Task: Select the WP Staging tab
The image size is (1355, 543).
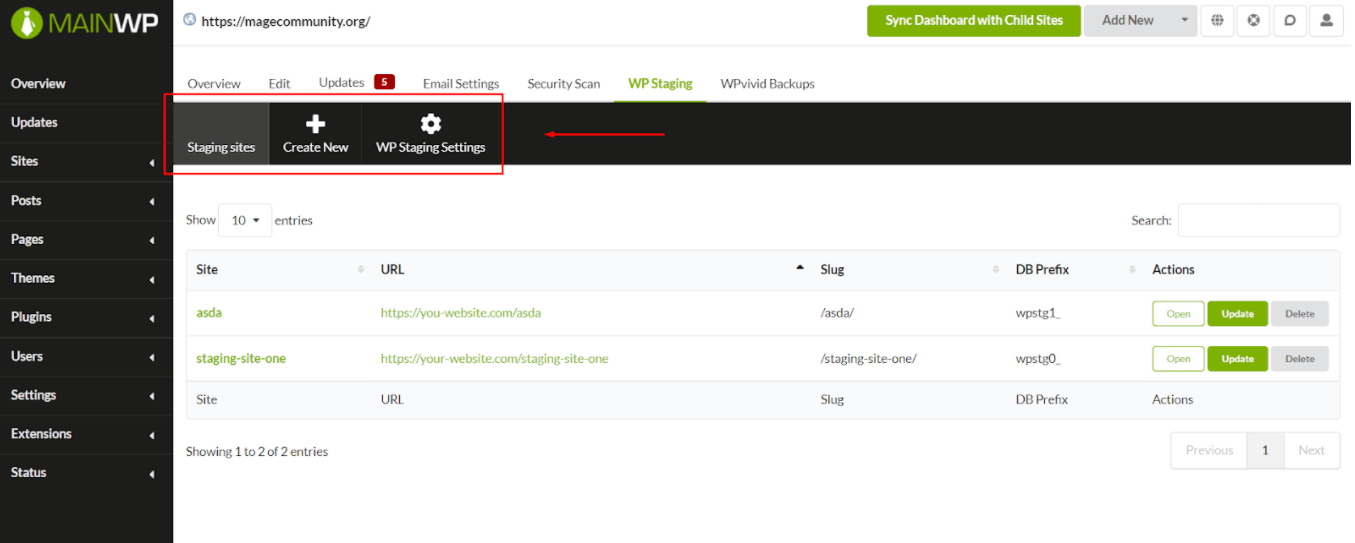Action: click(660, 84)
